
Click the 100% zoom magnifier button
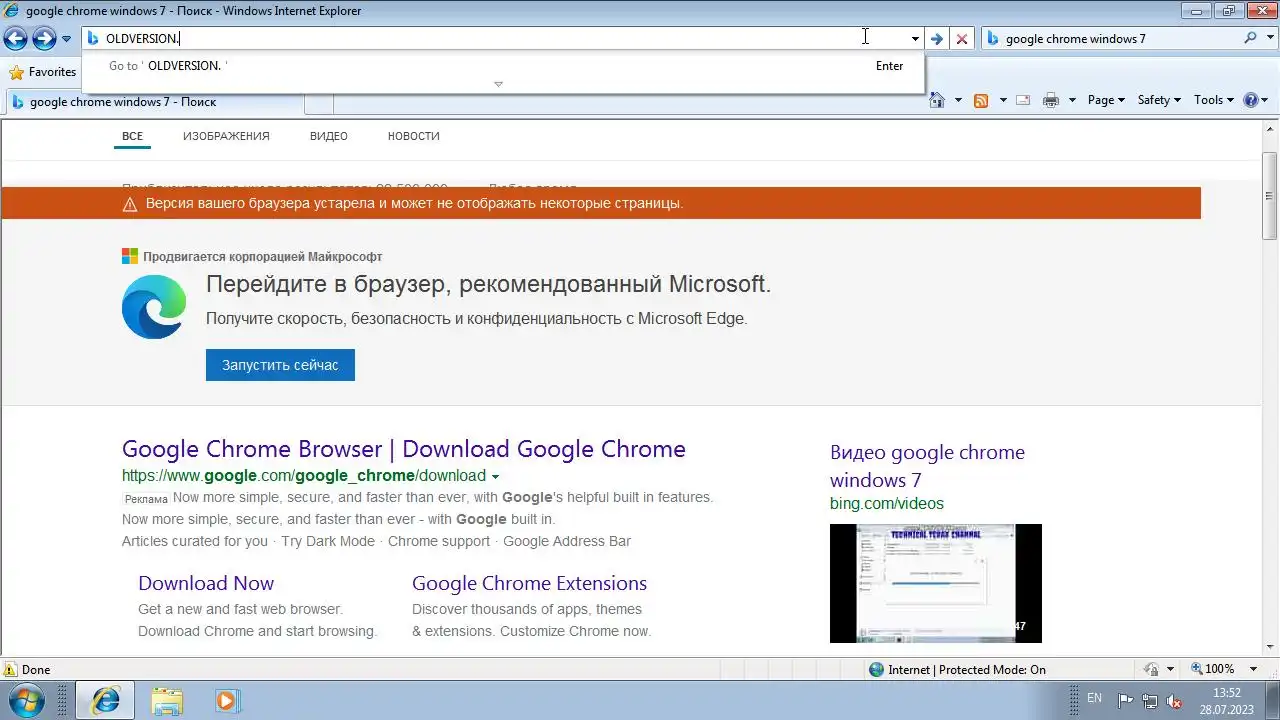pyautogui.click(x=1213, y=670)
